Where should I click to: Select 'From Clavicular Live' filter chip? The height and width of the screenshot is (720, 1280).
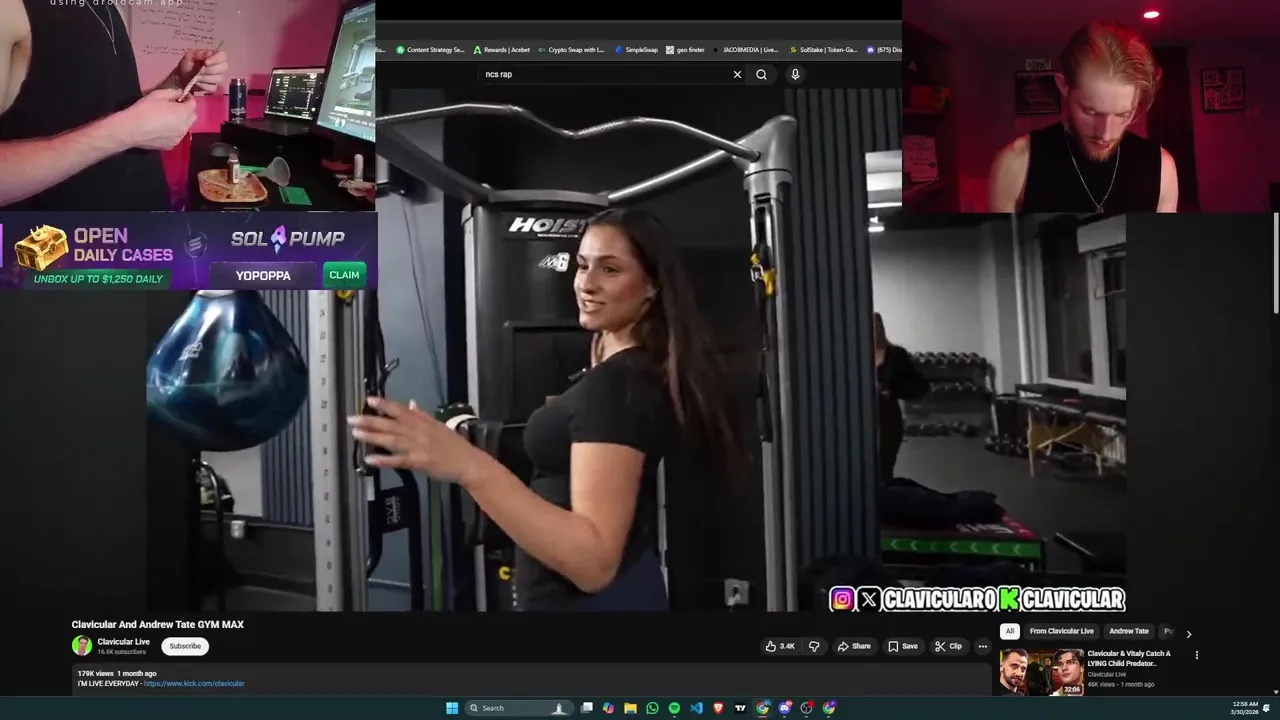[1062, 631]
